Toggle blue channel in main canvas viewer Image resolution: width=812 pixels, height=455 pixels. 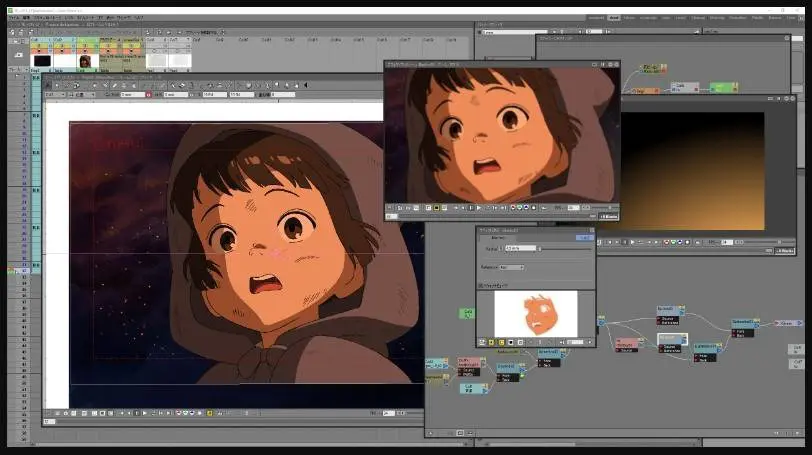[192, 413]
